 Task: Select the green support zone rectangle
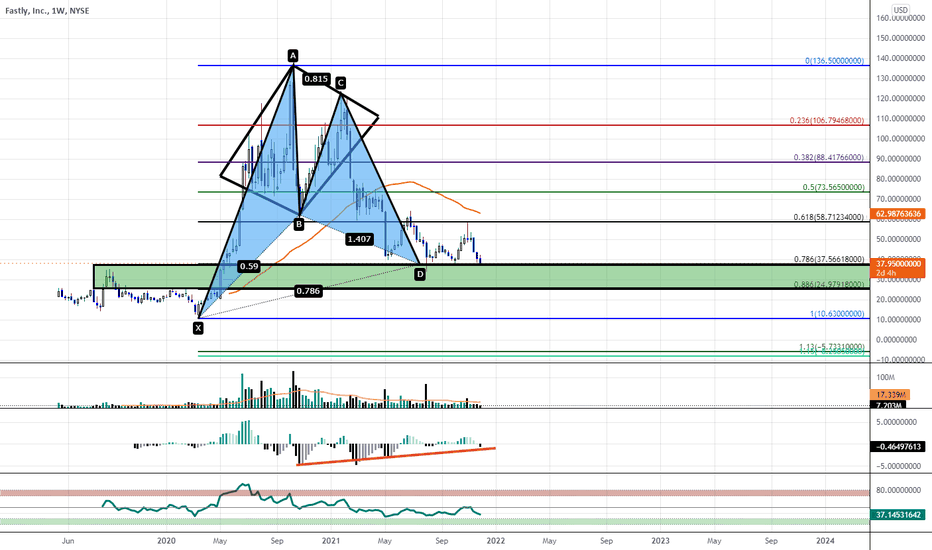(x=481, y=277)
